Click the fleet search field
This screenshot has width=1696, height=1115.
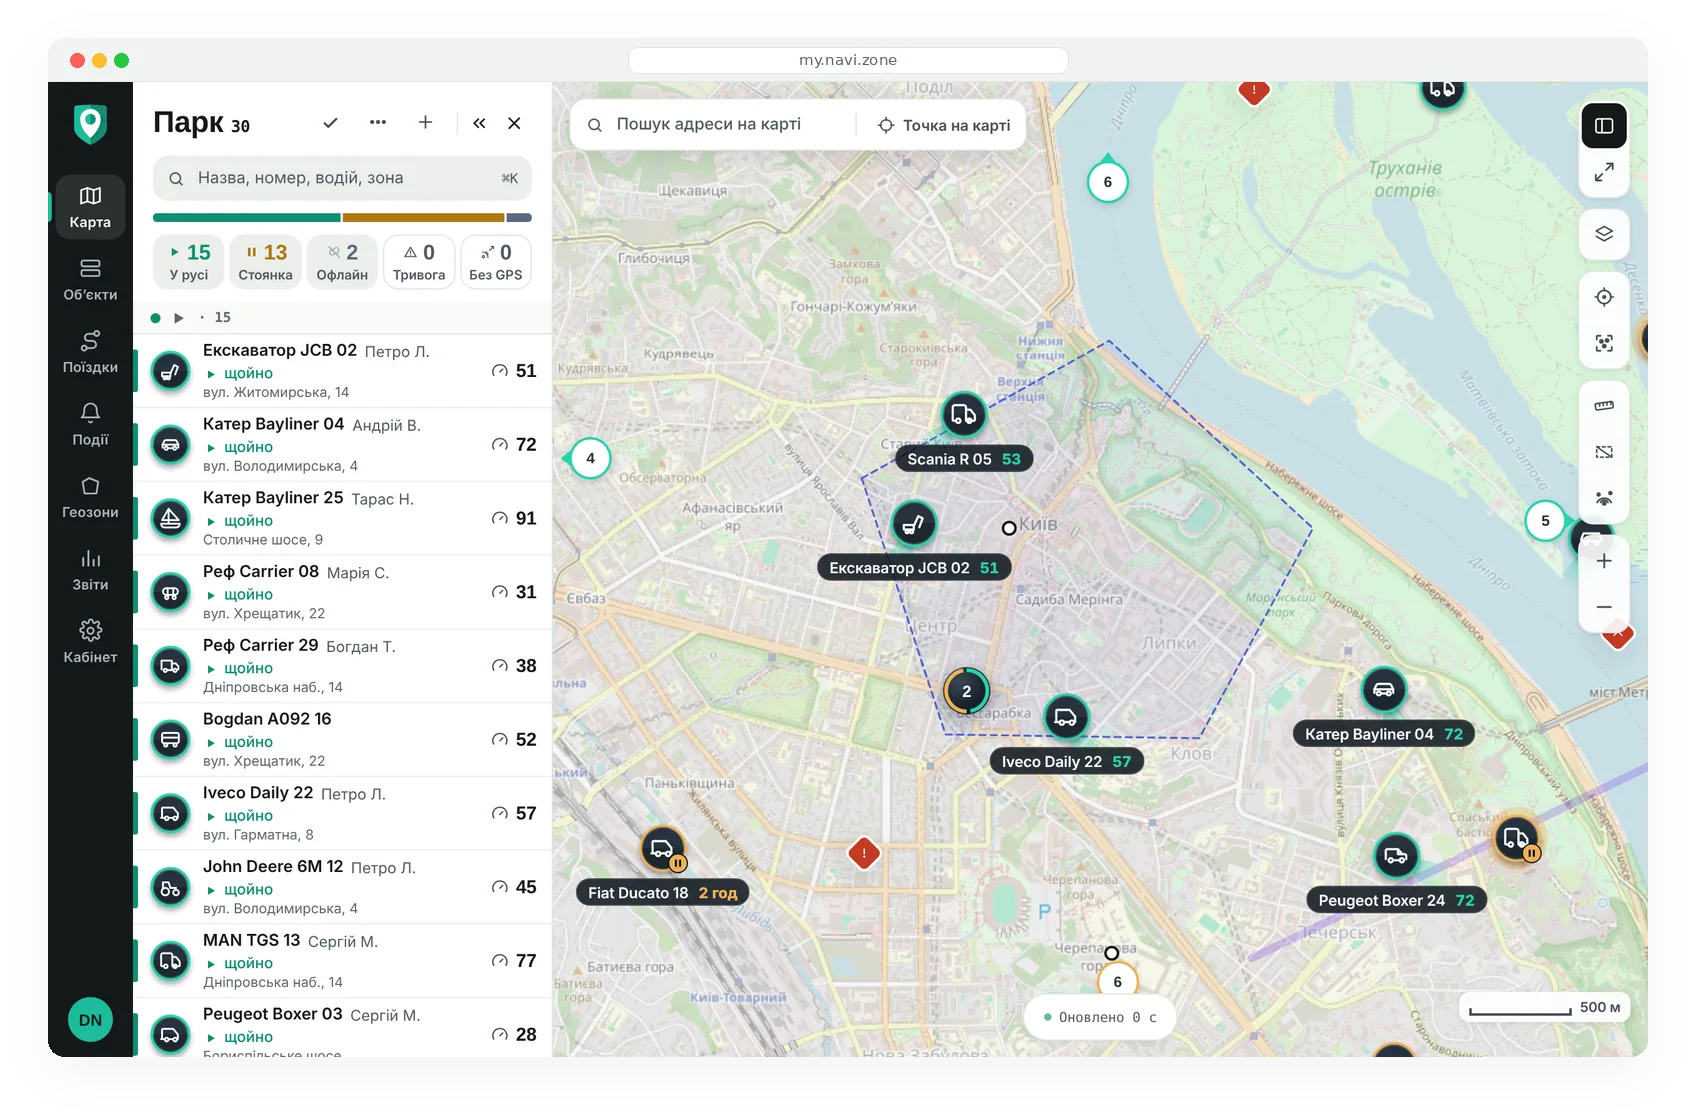coord(342,178)
